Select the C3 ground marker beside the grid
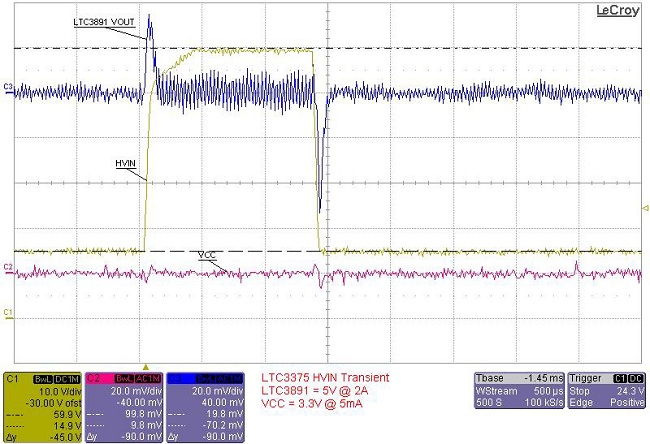The height and width of the screenshot is (444, 650). click(8, 87)
